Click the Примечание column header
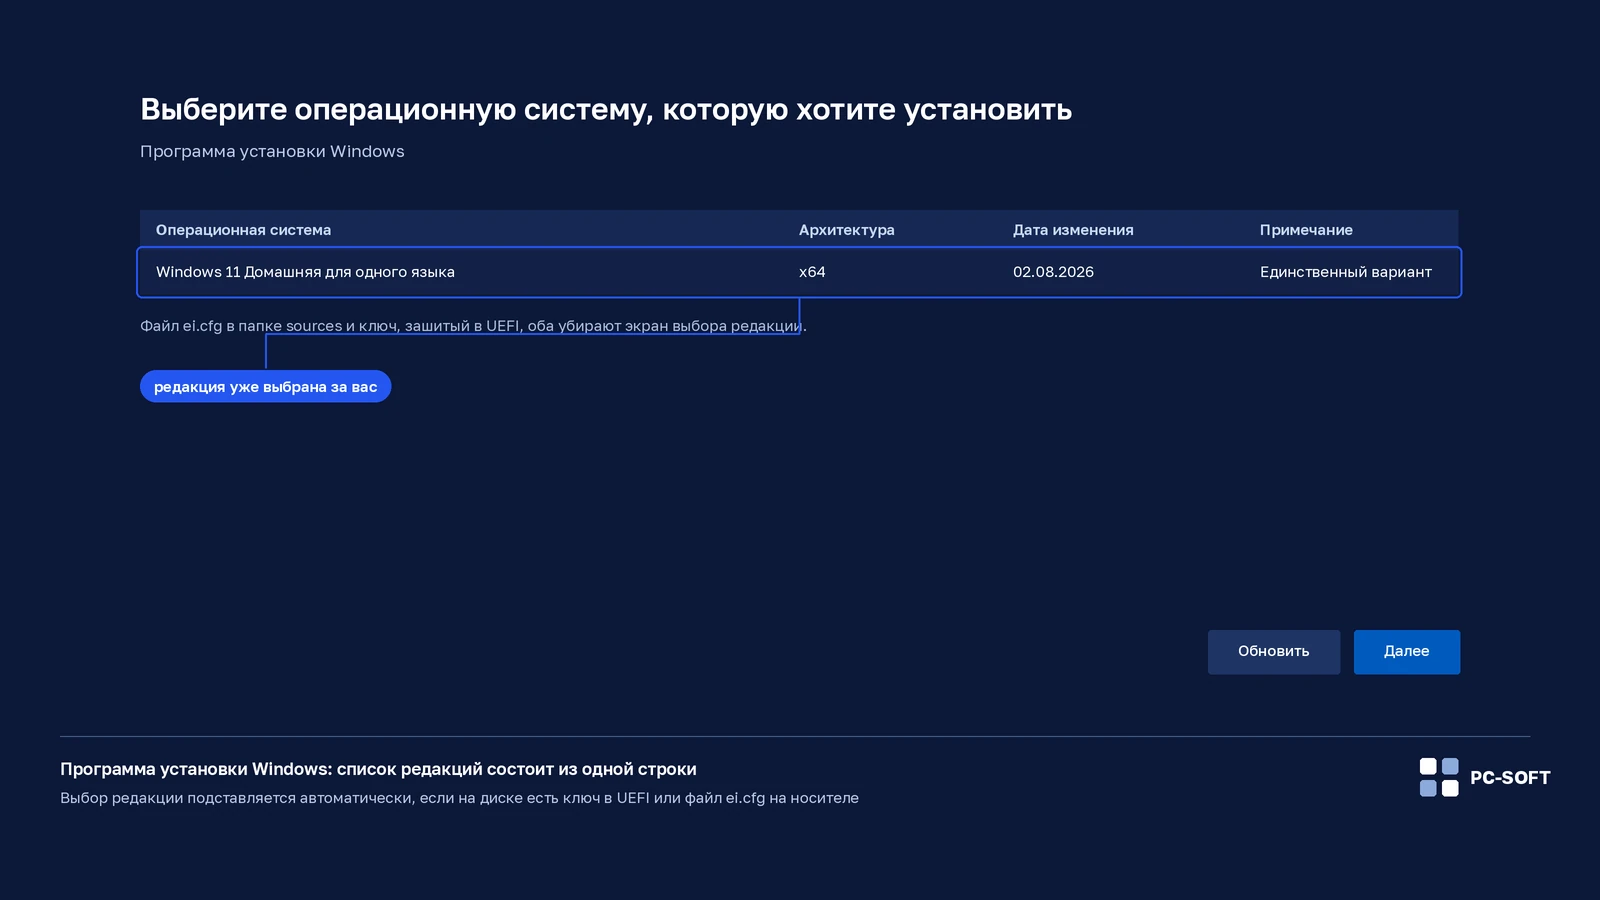 (1306, 230)
